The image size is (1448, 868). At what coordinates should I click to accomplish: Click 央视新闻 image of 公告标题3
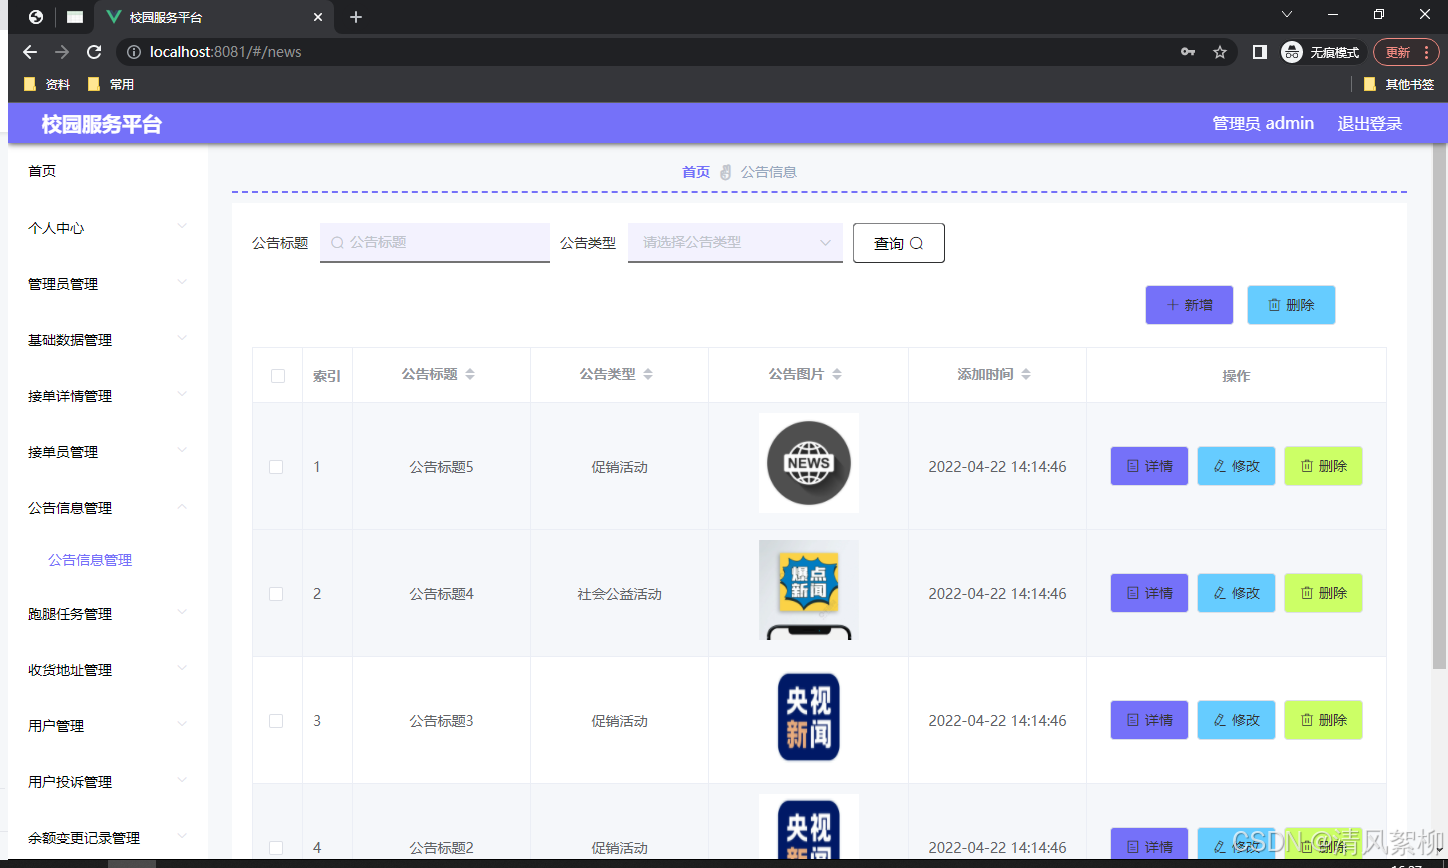pos(808,717)
